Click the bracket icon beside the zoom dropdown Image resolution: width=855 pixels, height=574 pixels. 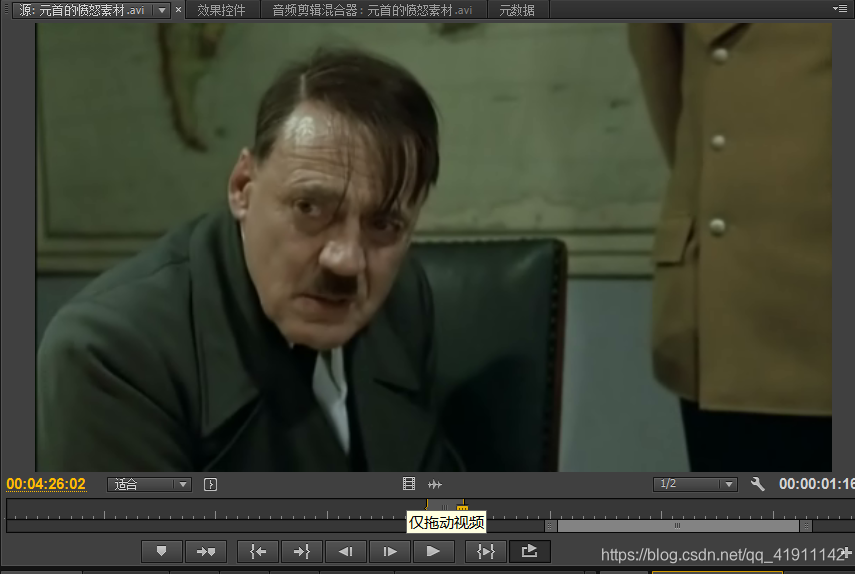point(210,484)
